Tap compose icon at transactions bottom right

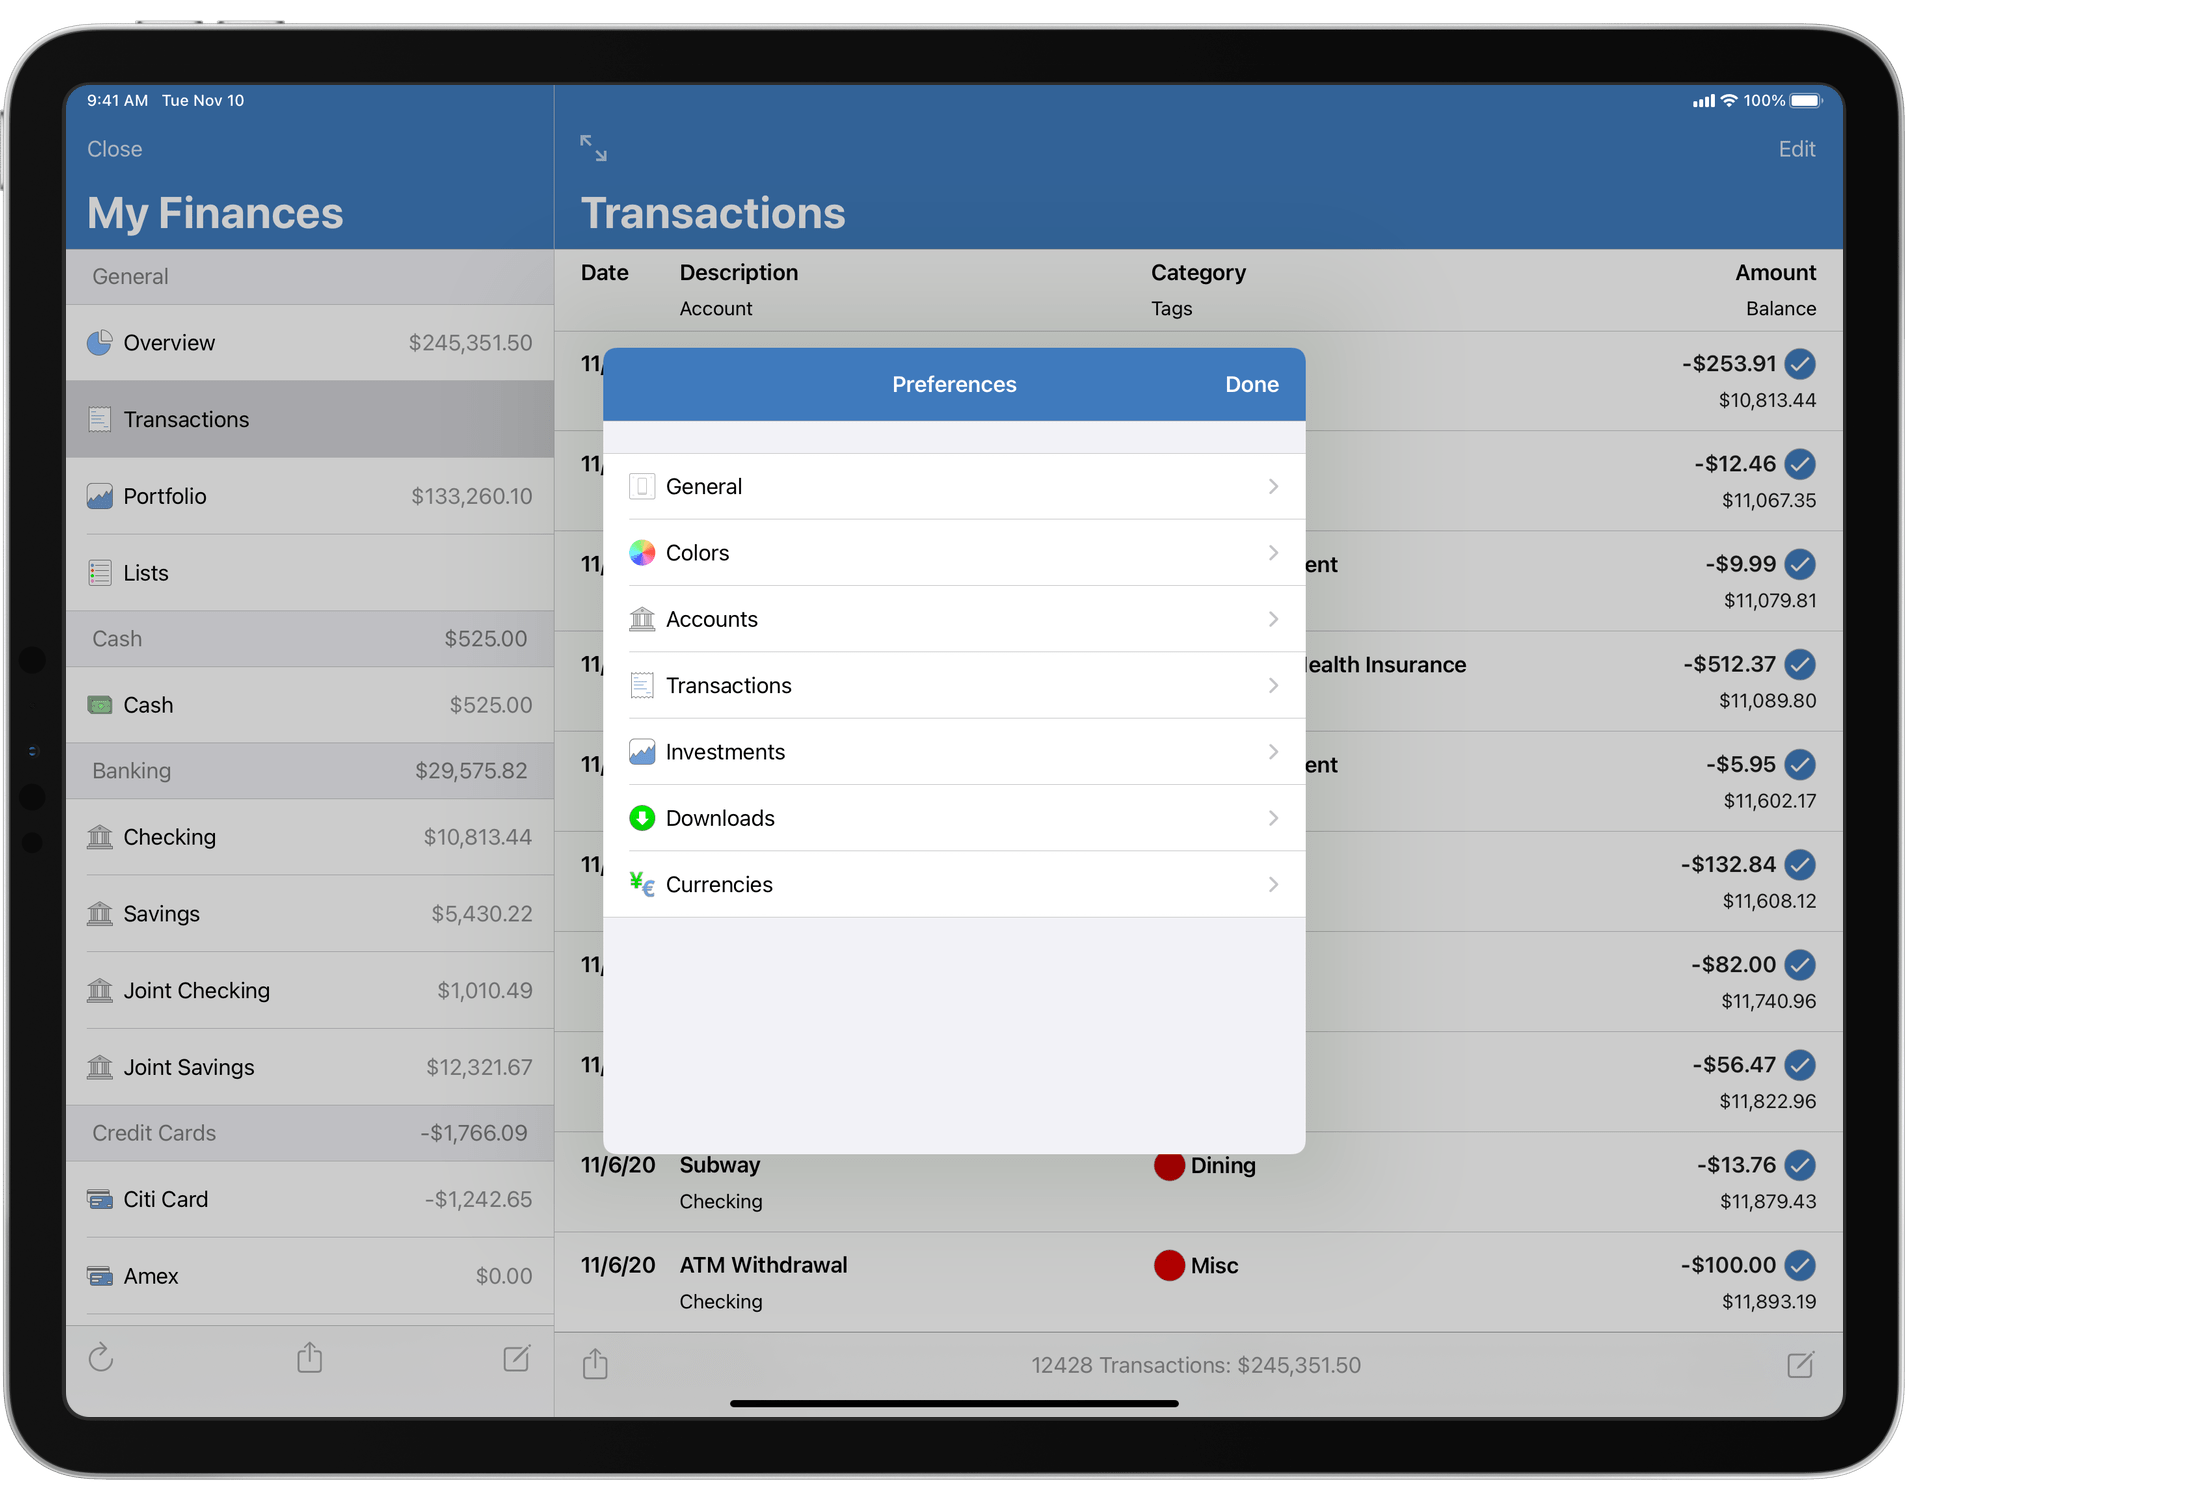[1800, 1364]
